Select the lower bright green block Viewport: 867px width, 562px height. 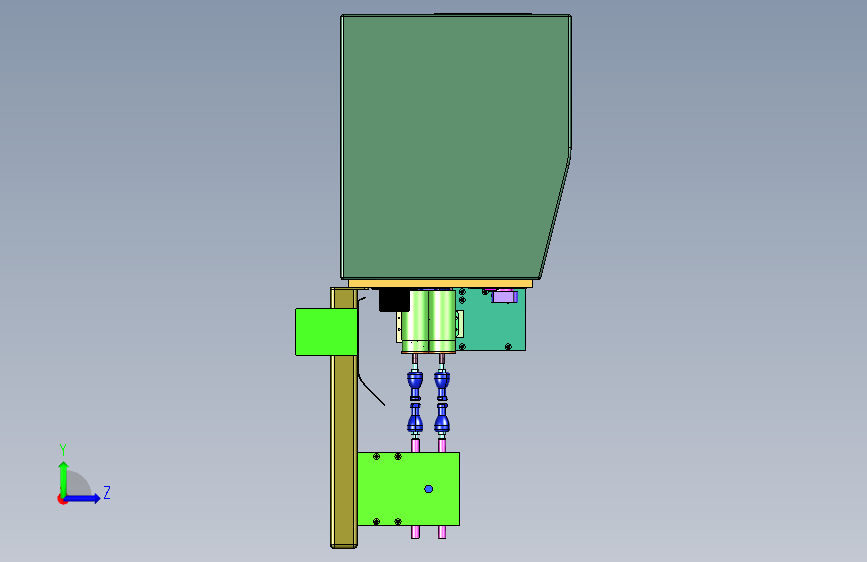point(408,489)
